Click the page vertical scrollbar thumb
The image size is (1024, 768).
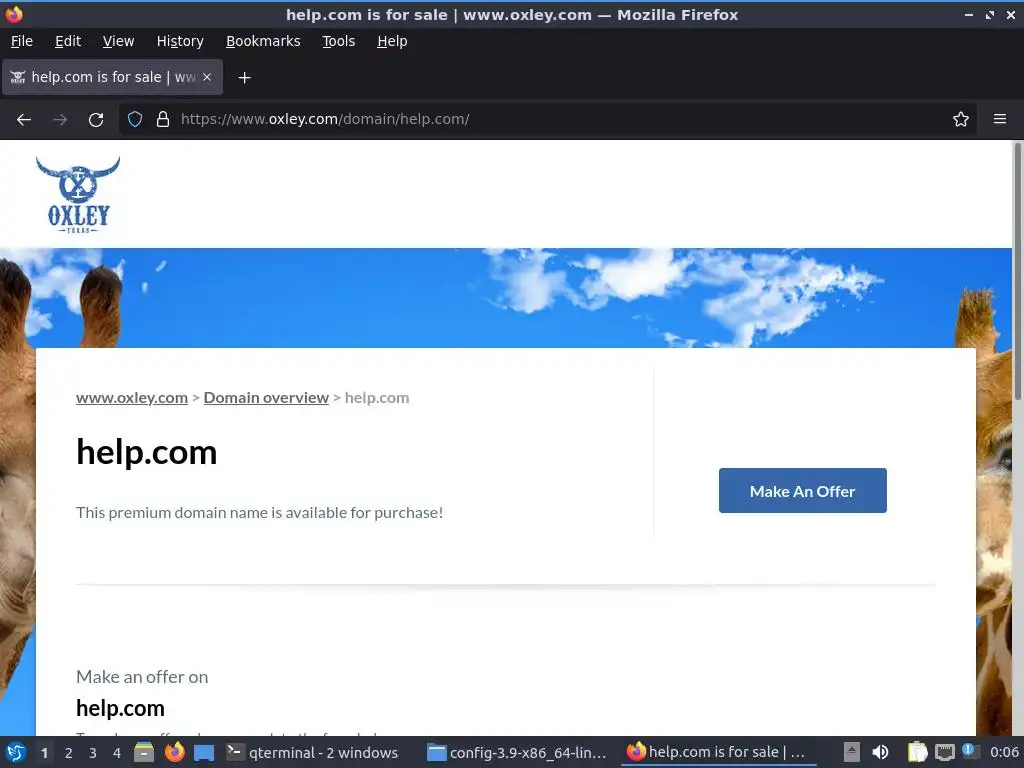click(1017, 271)
